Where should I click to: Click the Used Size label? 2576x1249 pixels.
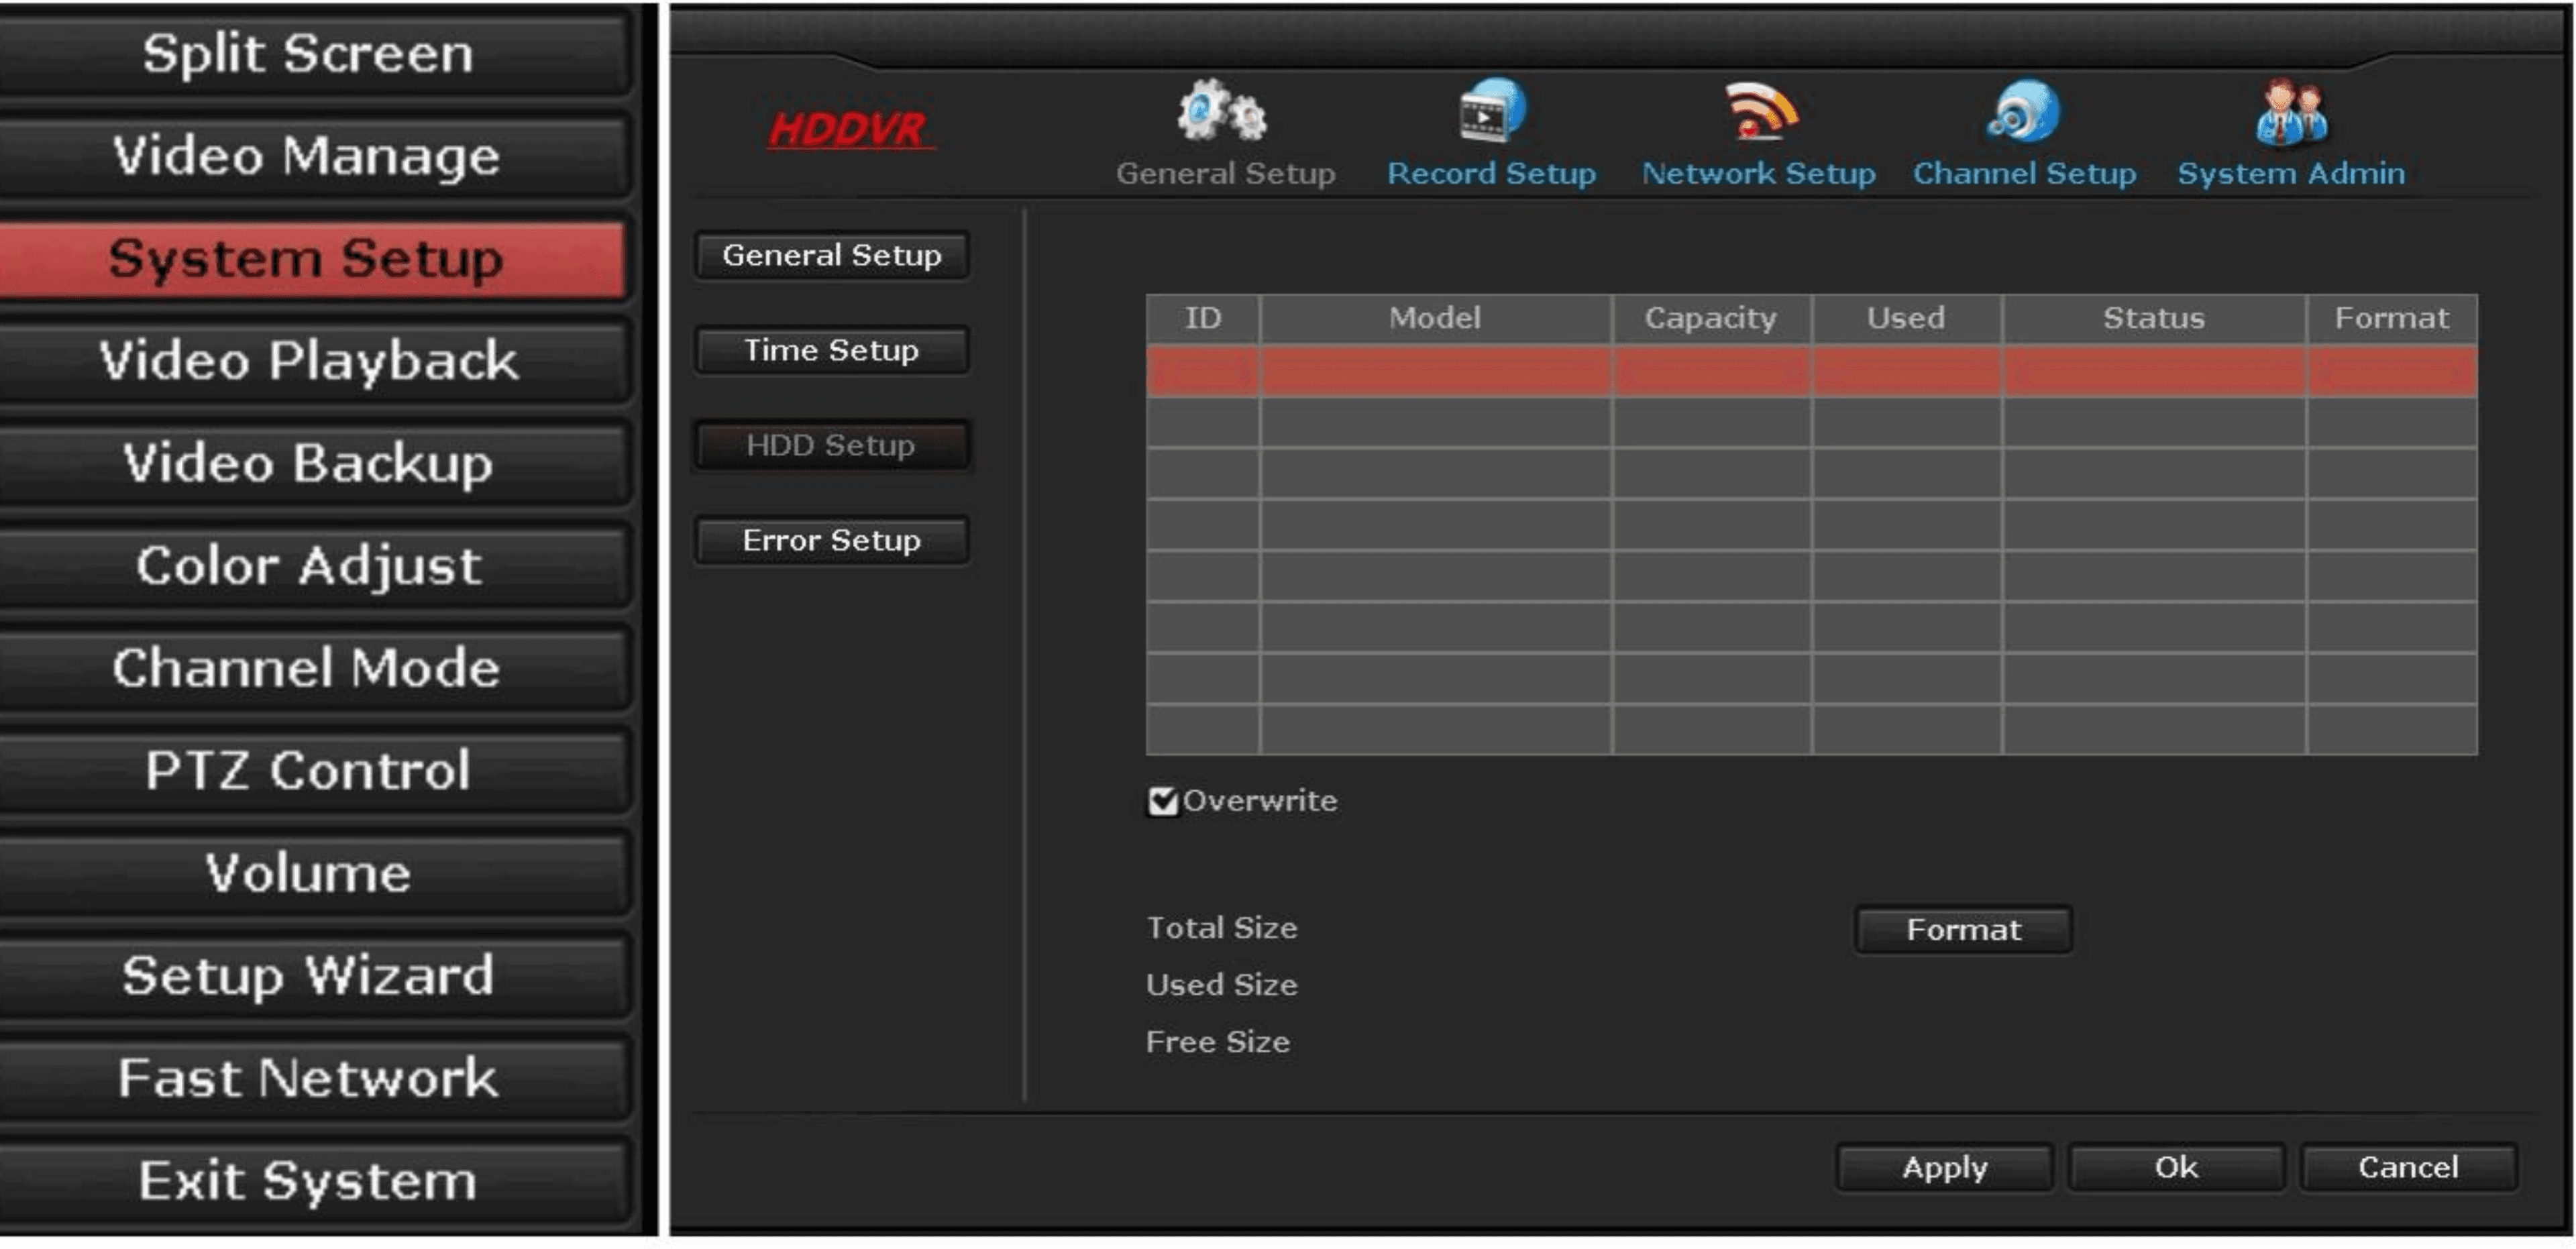[x=1222, y=986]
